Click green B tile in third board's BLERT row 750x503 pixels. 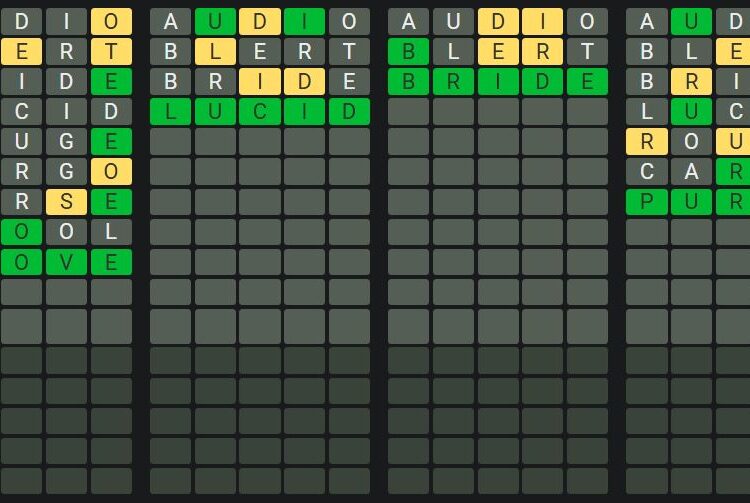coord(408,51)
